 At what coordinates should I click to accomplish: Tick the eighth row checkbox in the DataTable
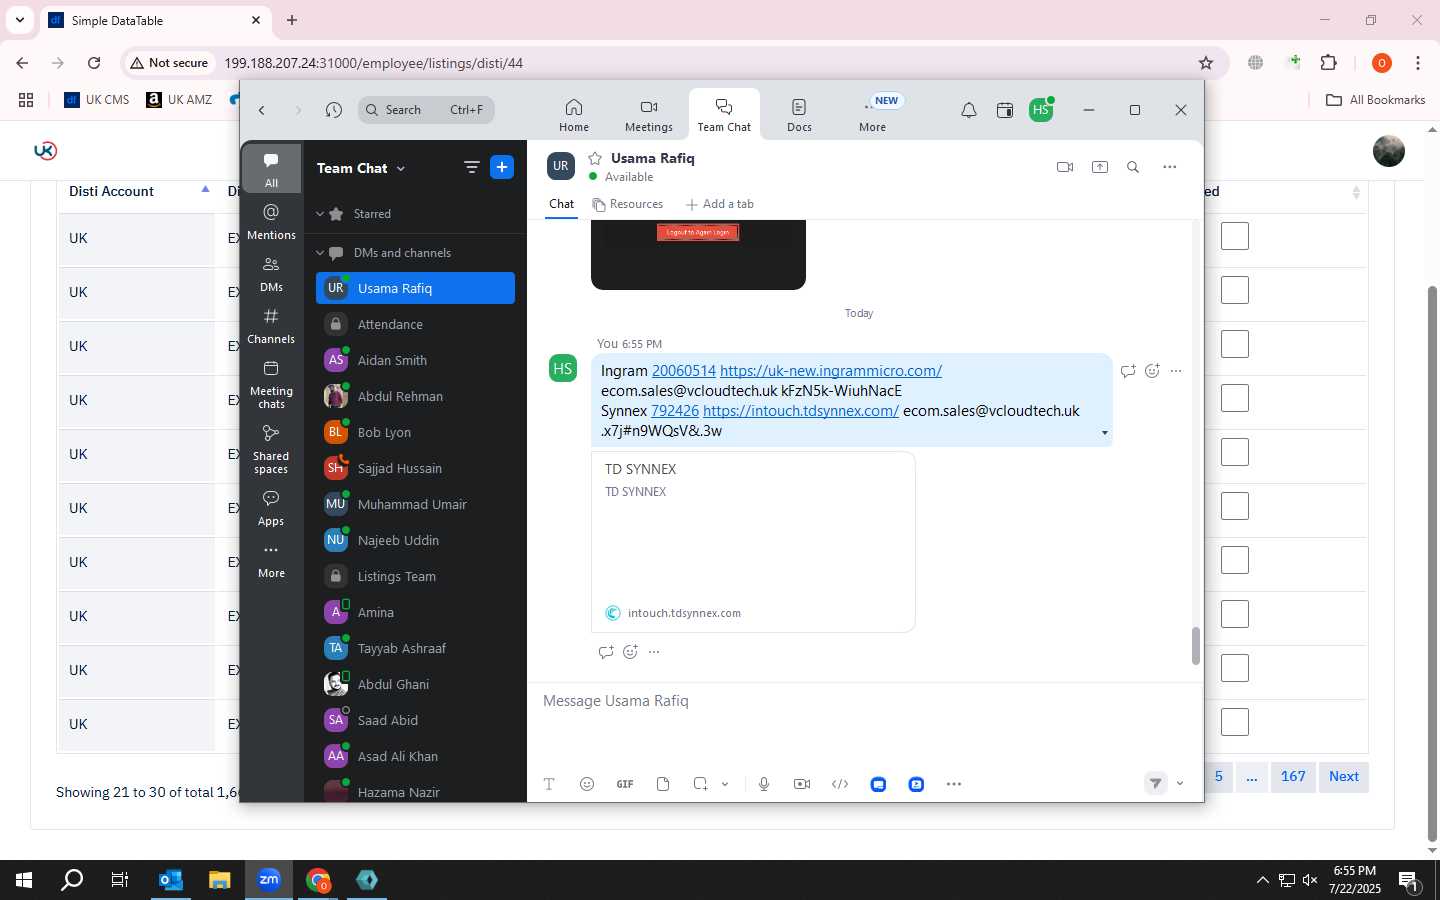1235,615
